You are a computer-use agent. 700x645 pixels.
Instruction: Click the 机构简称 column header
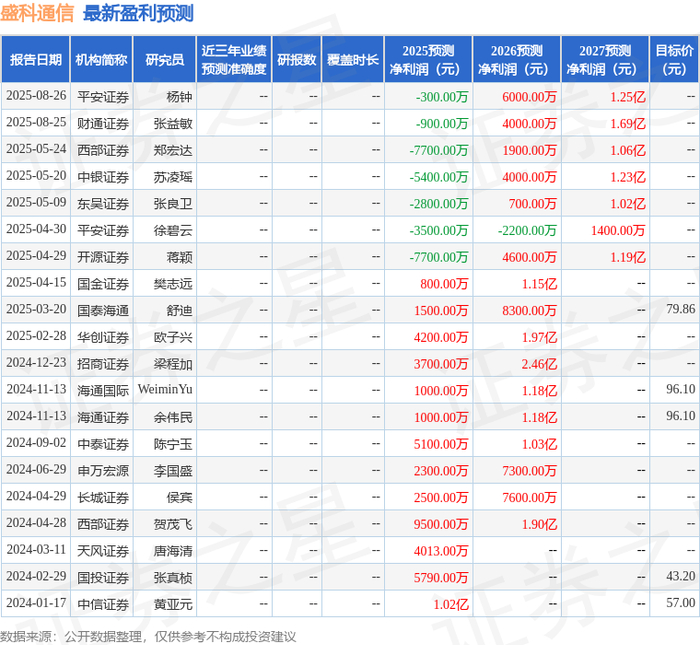coord(101,59)
